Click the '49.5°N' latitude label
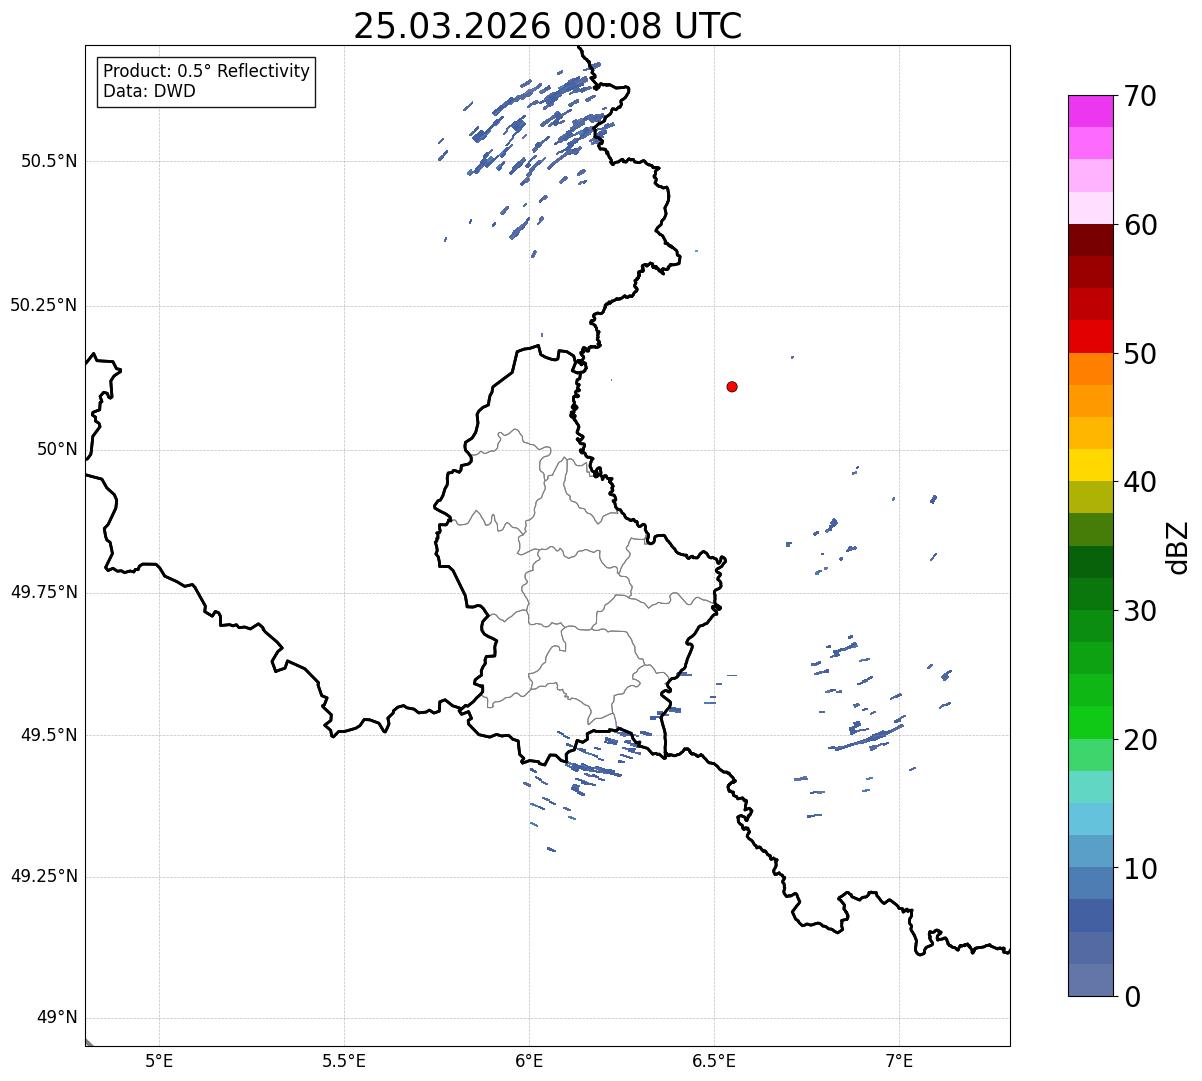Image resolution: width=1202 pixels, height=1081 pixels. tap(48, 735)
